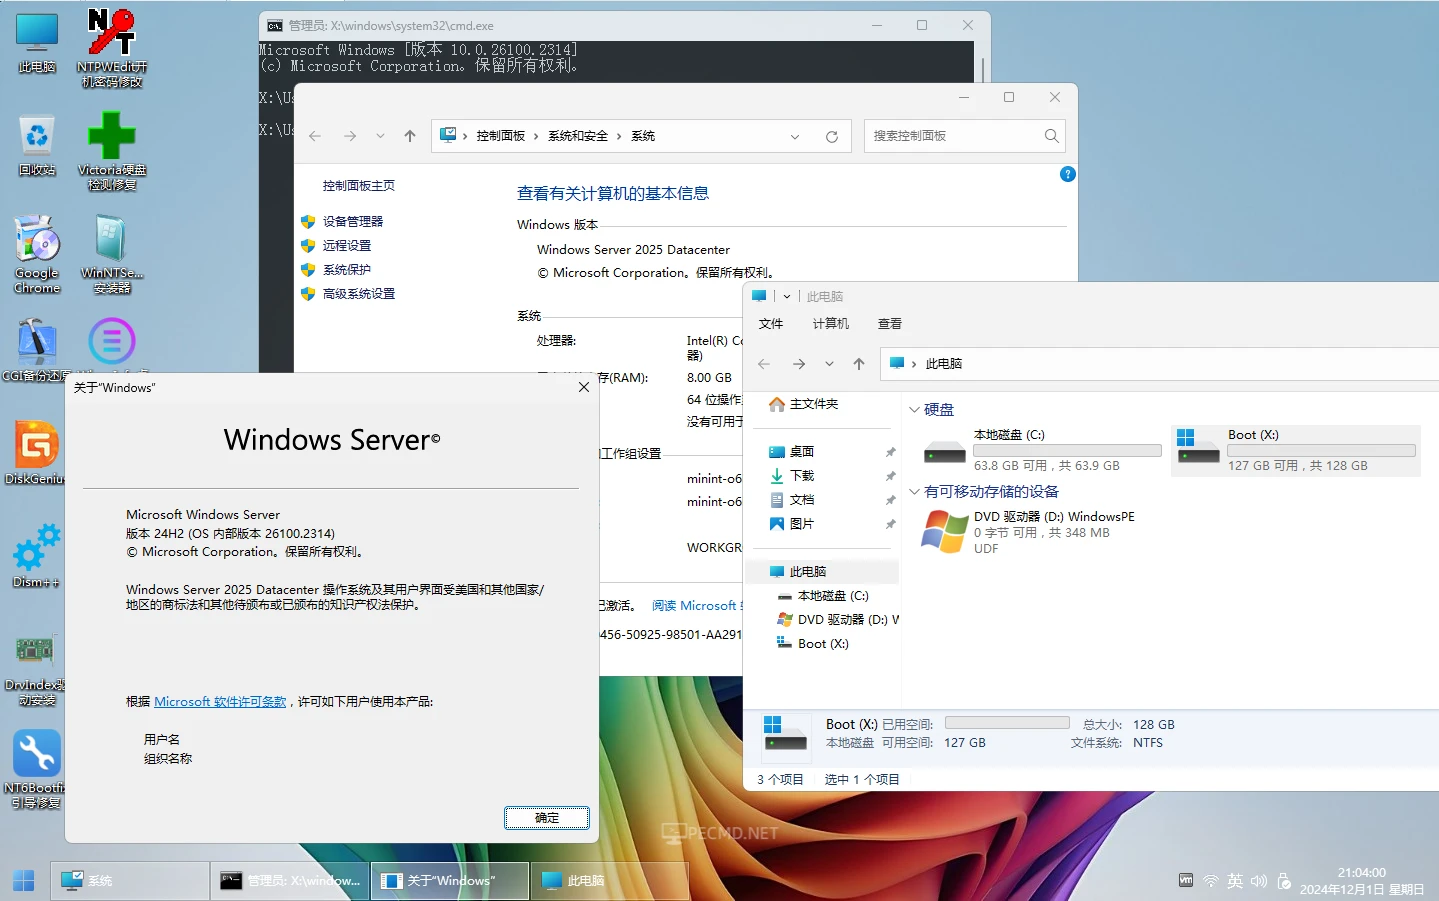
Task: Open Microsoft 软件许可条款 link
Action: pos(220,702)
